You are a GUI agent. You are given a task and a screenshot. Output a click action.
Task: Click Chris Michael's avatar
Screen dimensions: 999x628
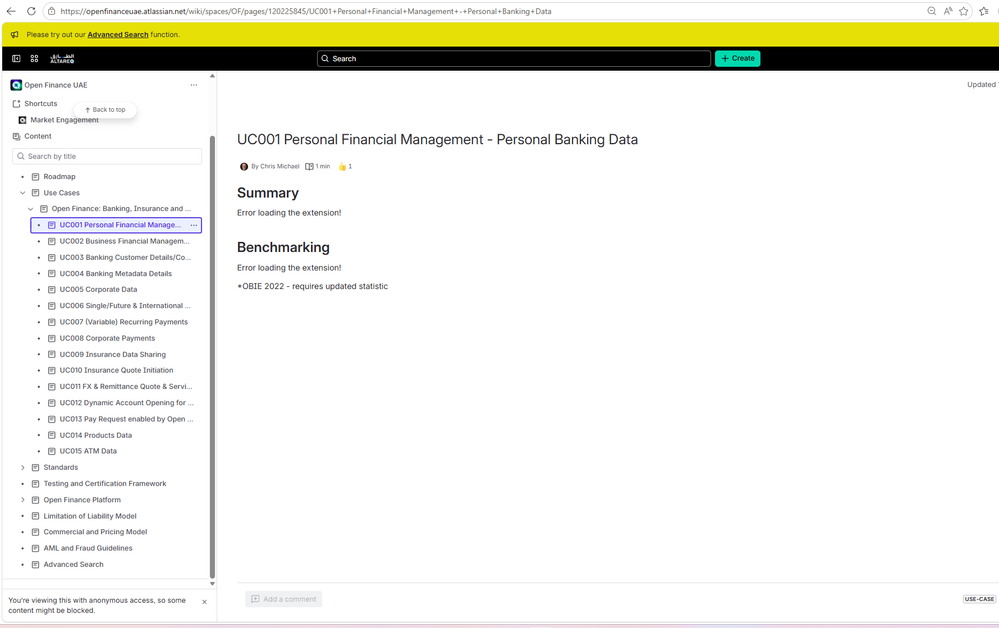pyautogui.click(x=243, y=166)
